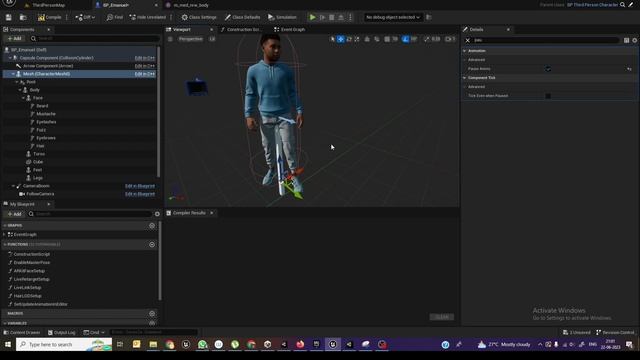Viewport: 640px width, 360px height.
Task: Choose the Scale tool in viewport
Action: coord(357,39)
